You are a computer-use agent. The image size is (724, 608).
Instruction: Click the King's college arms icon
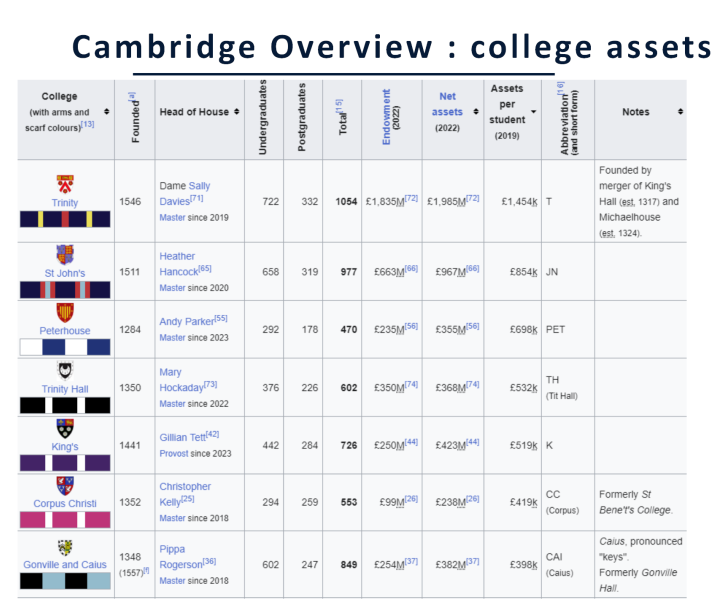65,428
